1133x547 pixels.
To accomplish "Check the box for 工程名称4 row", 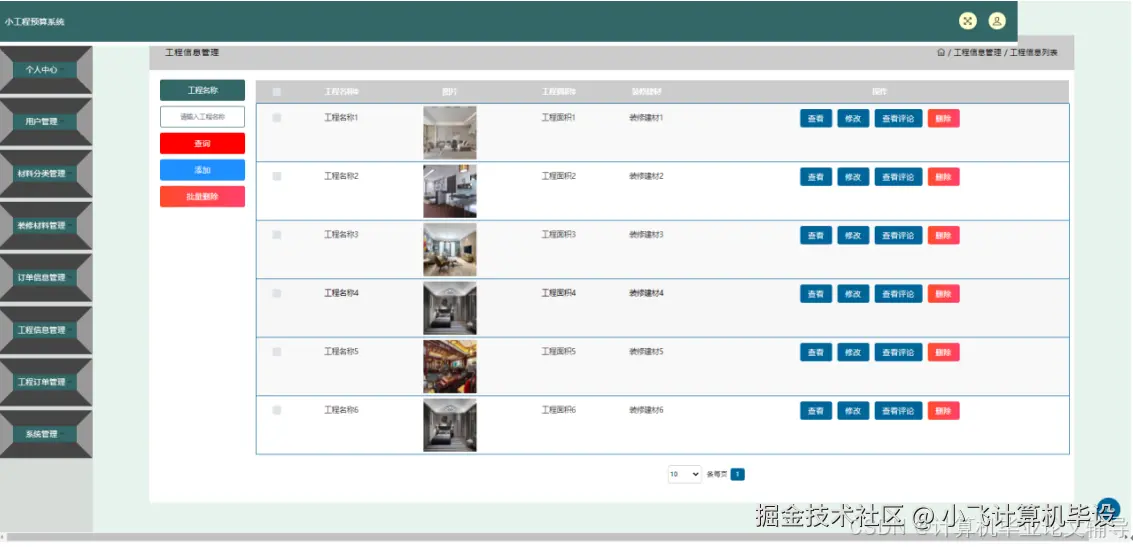I will pos(277,293).
